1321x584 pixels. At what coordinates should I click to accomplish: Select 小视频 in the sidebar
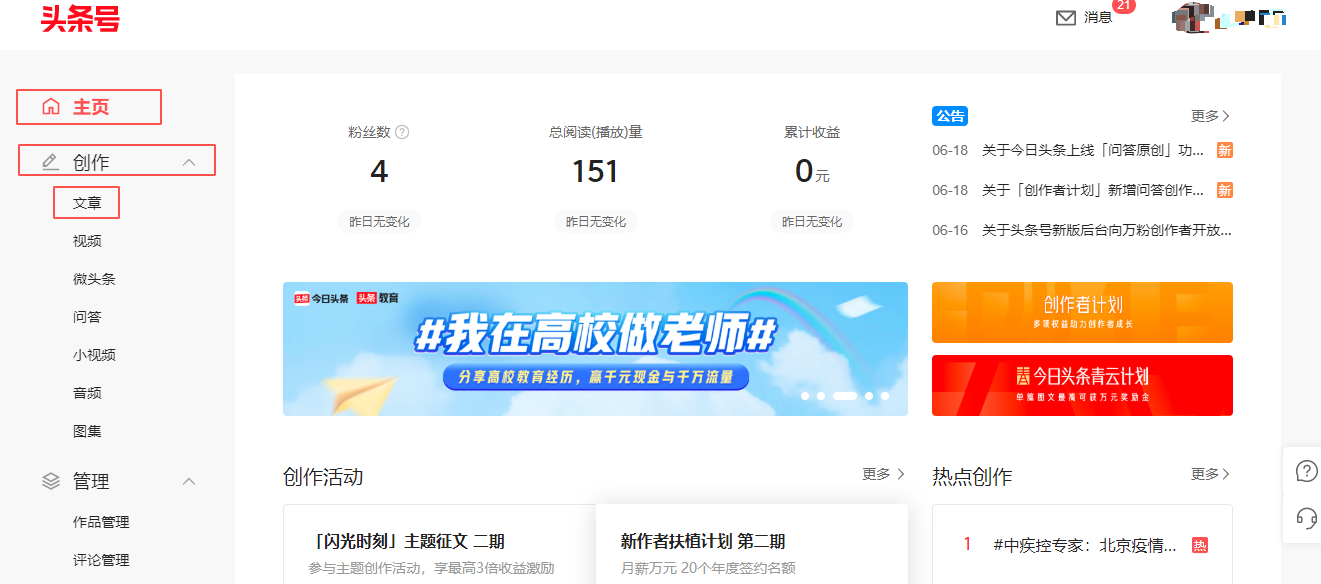[94, 355]
